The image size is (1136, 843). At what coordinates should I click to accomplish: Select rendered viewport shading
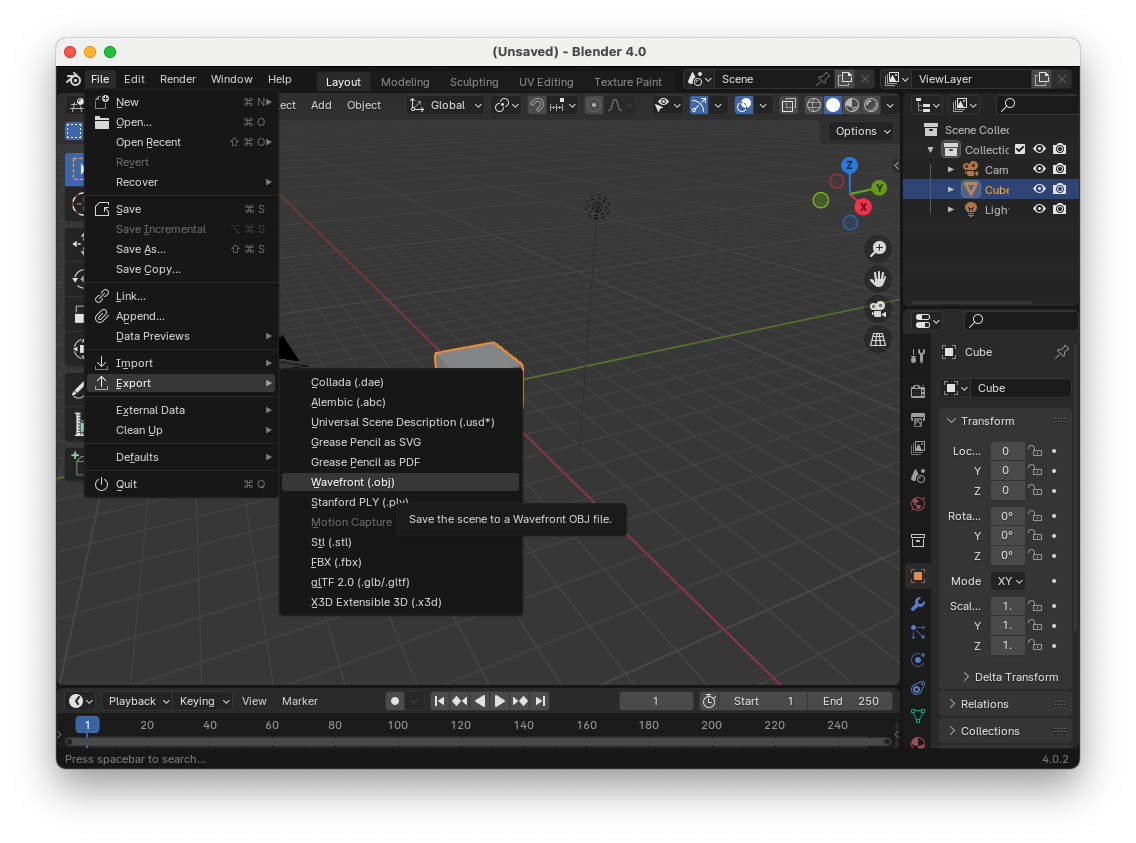click(872, 105)
